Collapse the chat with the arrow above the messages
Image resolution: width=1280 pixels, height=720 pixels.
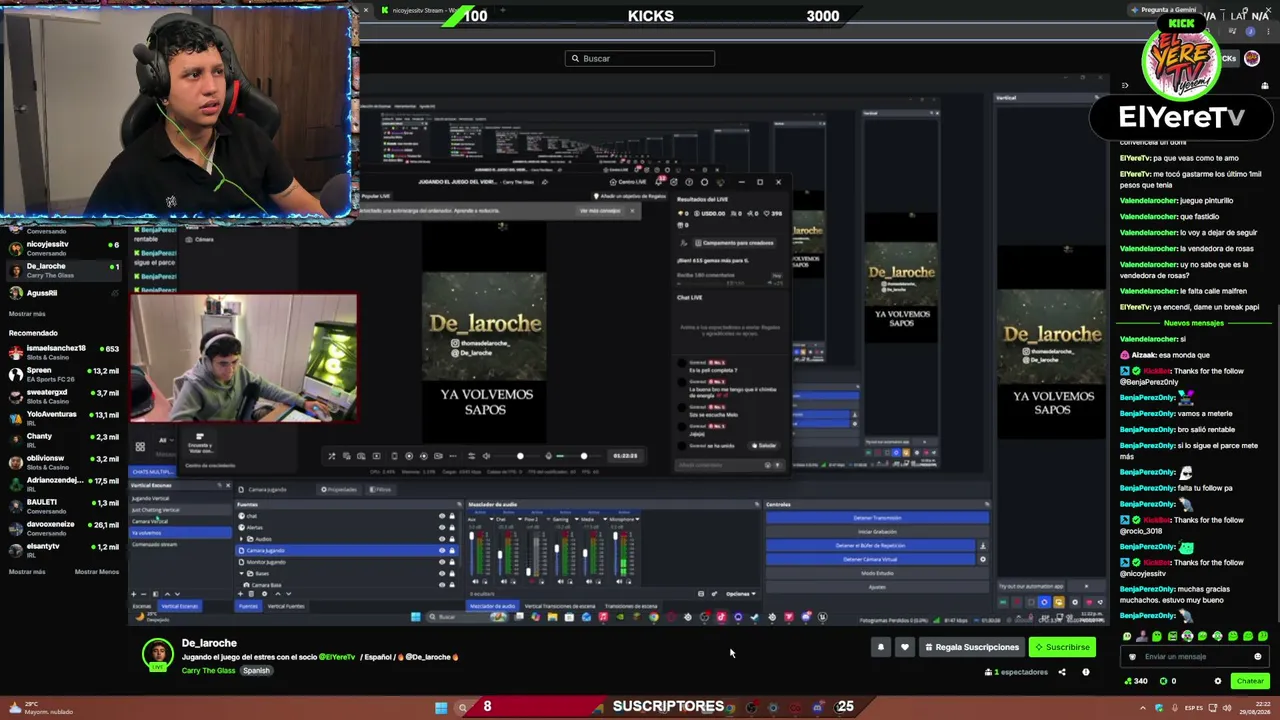[1125, 85]
